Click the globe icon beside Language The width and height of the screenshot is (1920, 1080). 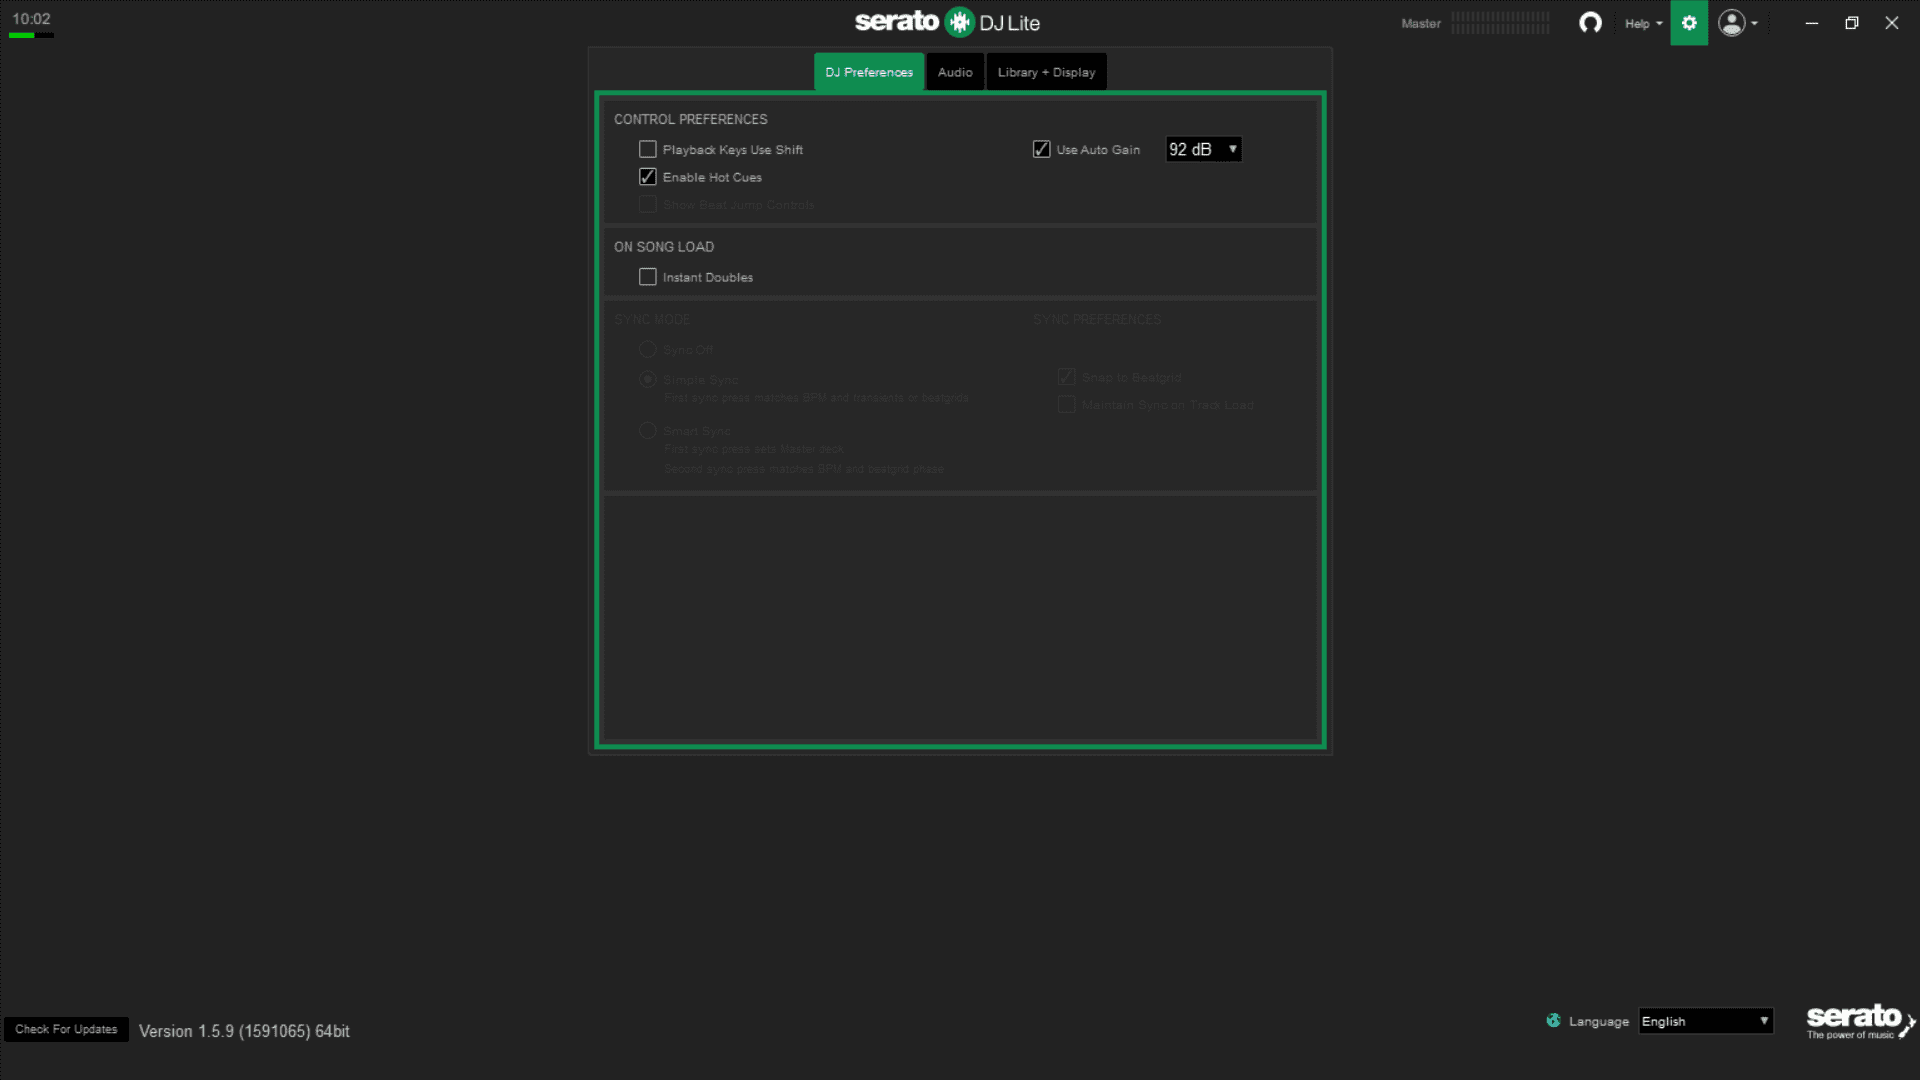[1553, 1021]
